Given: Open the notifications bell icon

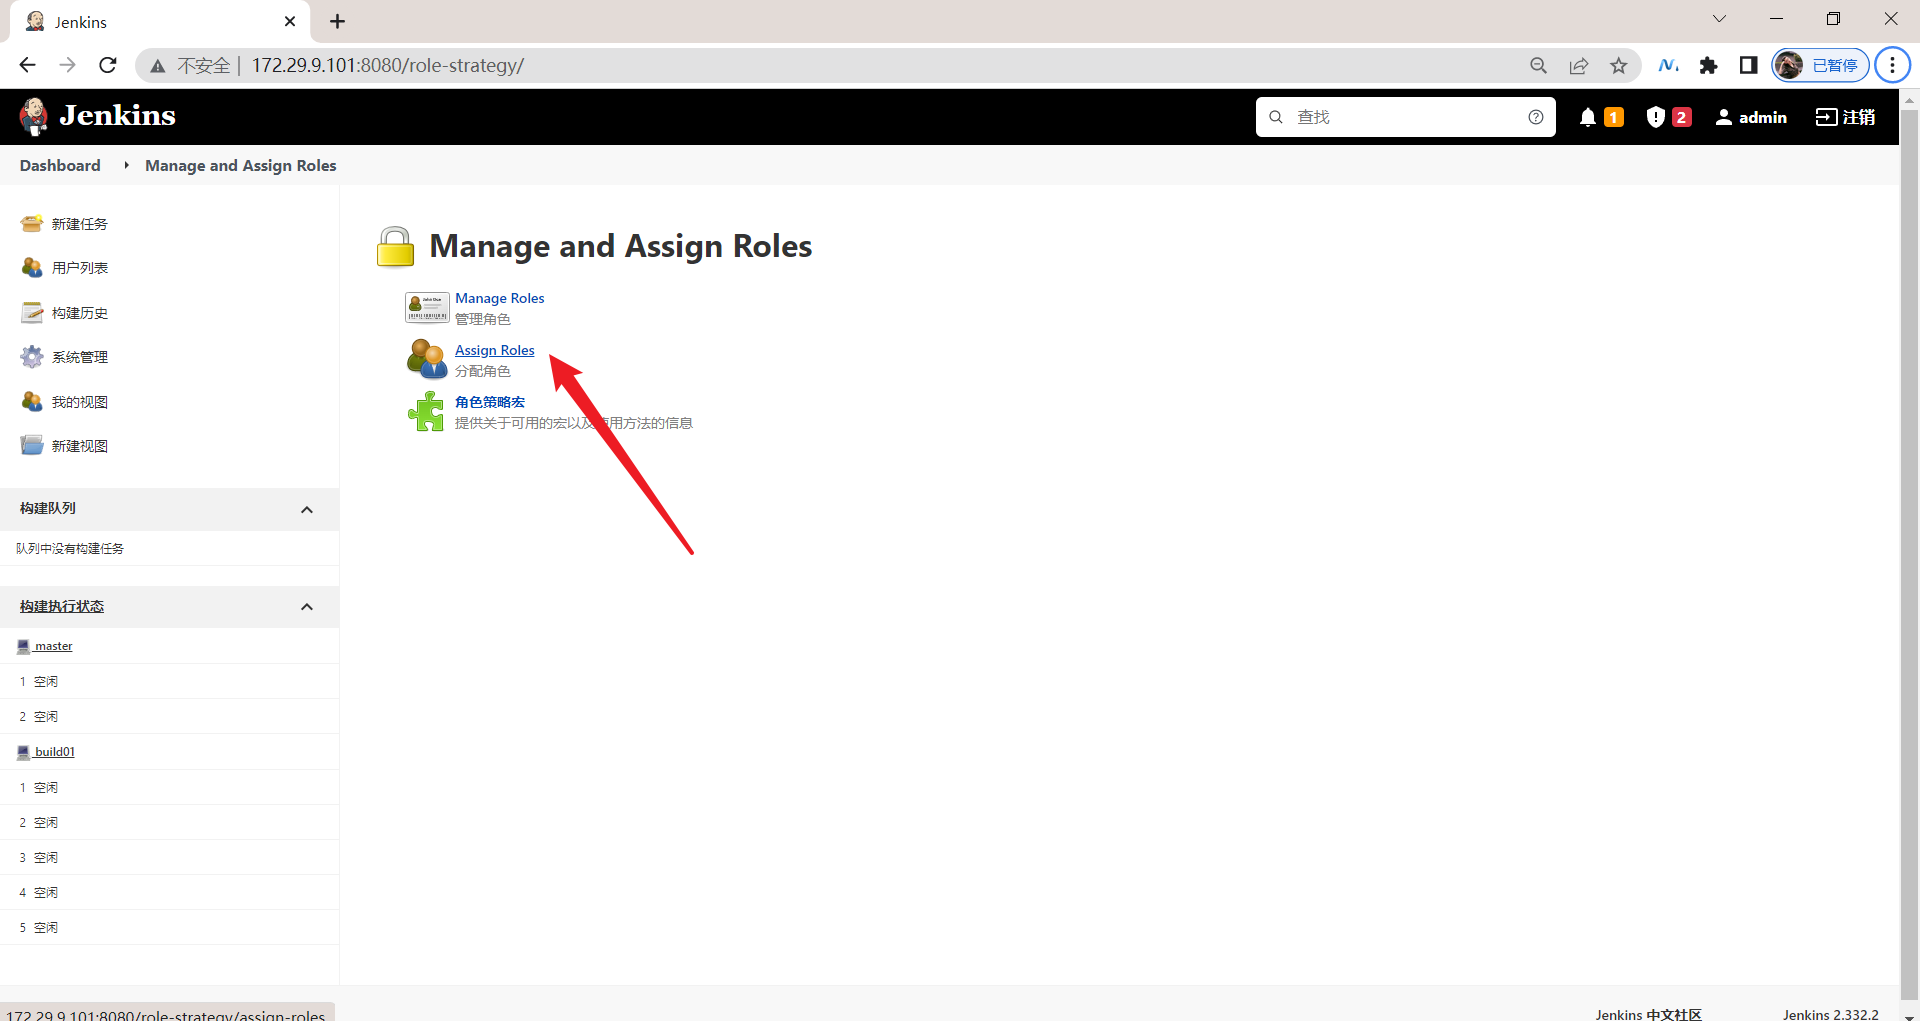Looking at the screenshot, I should 1587,117.
